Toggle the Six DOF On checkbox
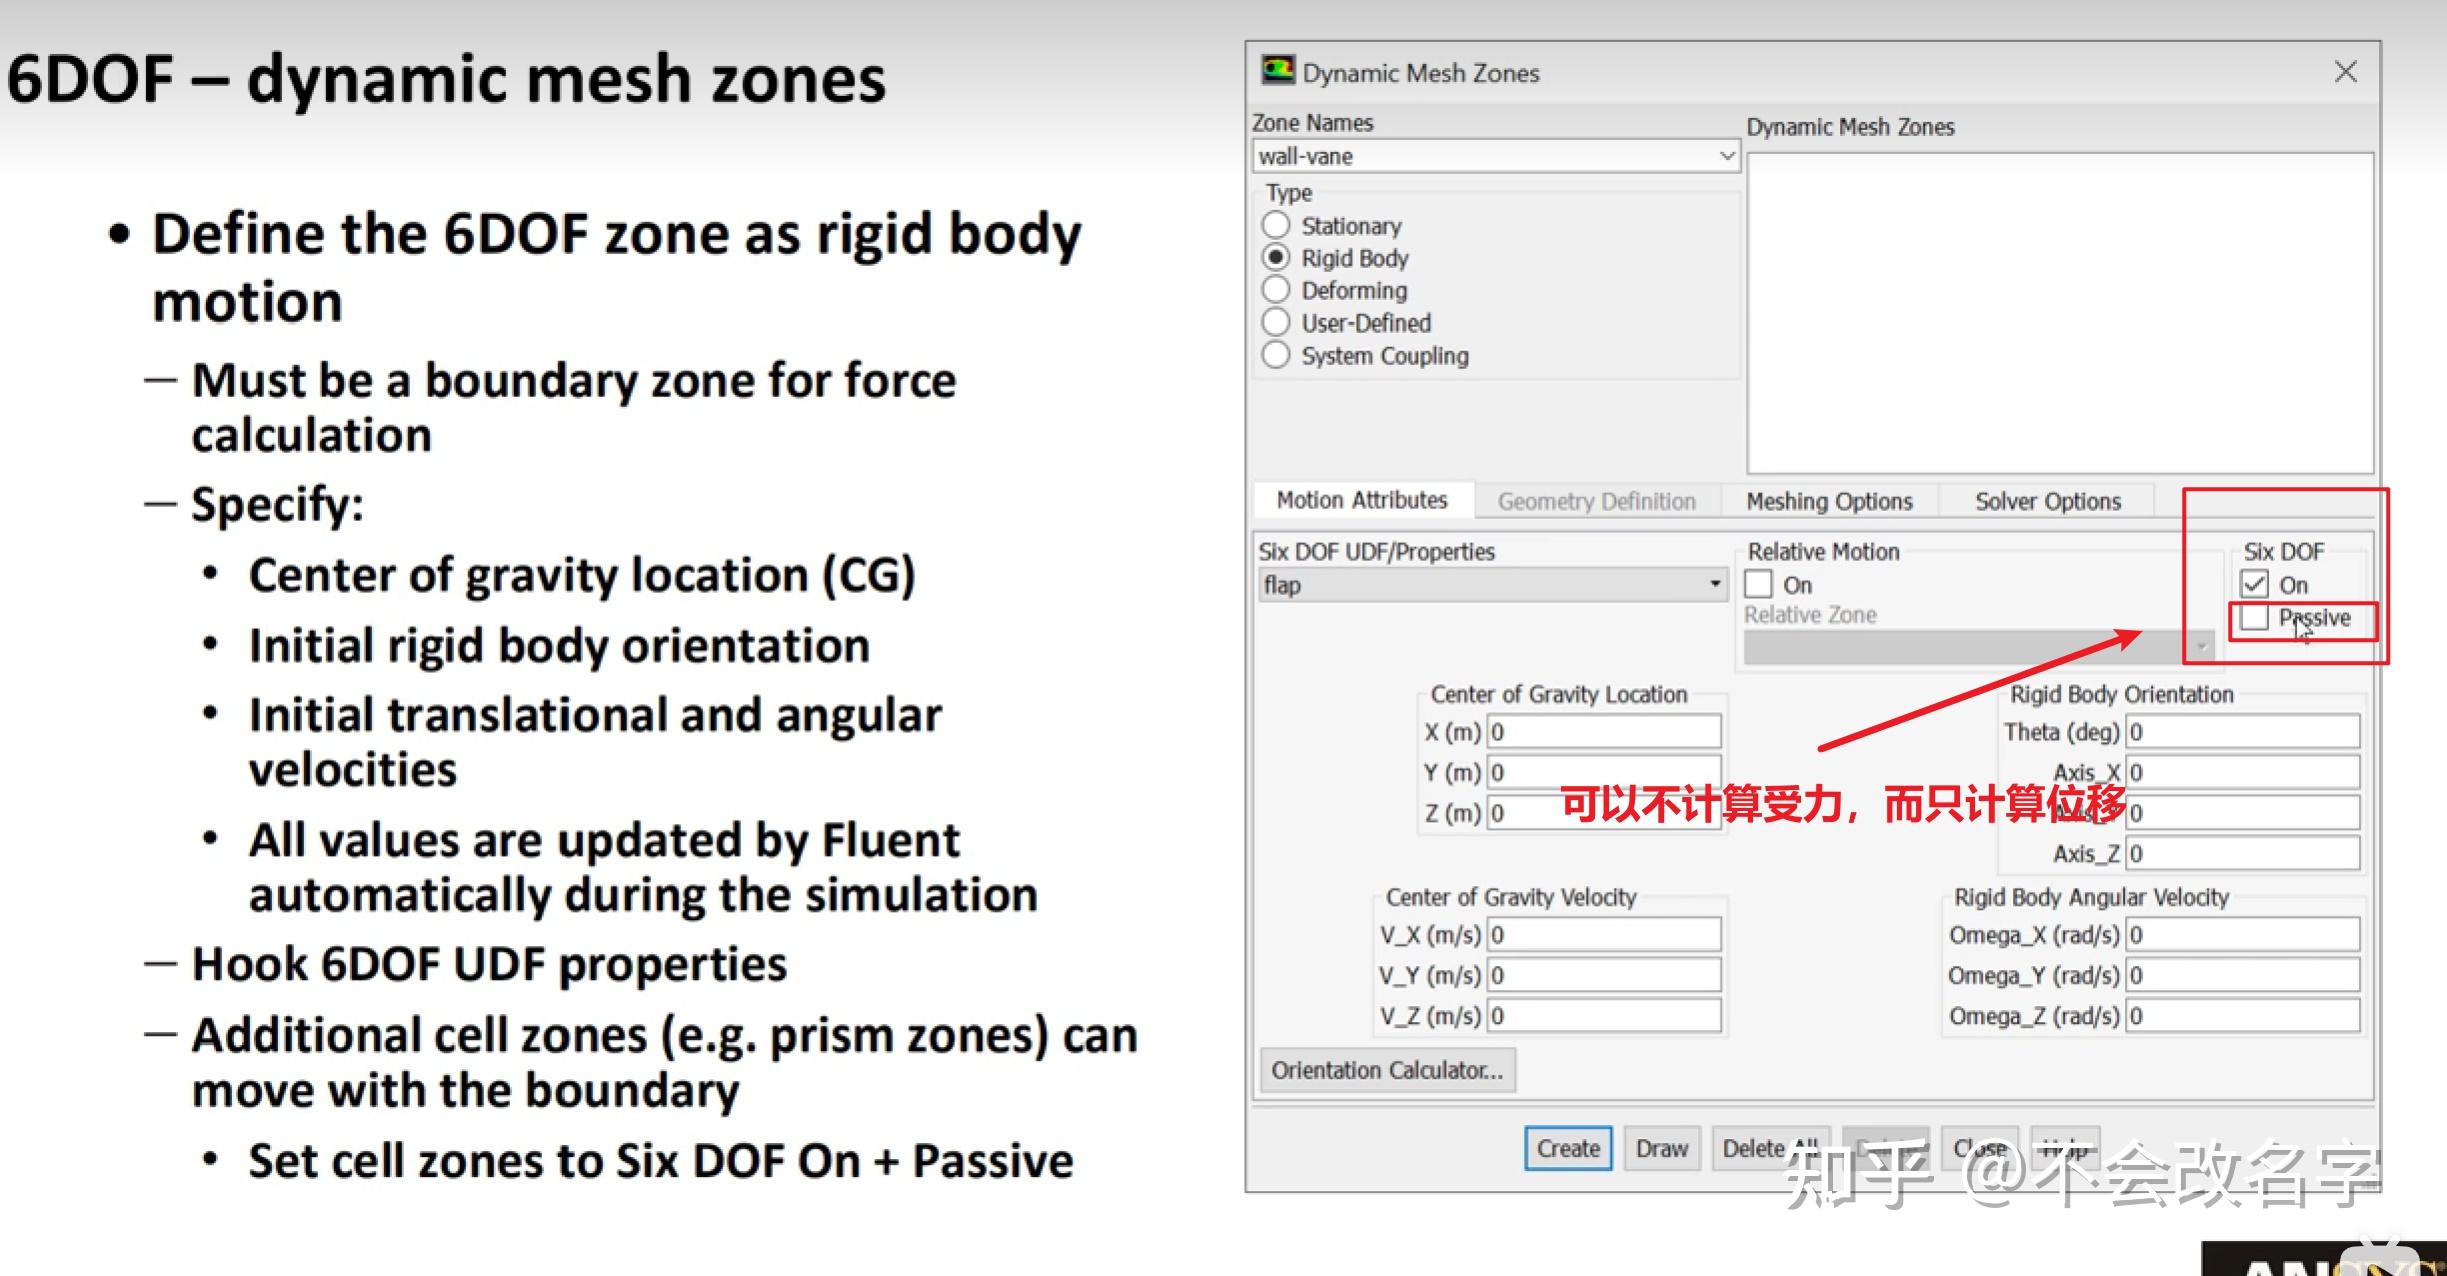 click(x=2254, y=584)
